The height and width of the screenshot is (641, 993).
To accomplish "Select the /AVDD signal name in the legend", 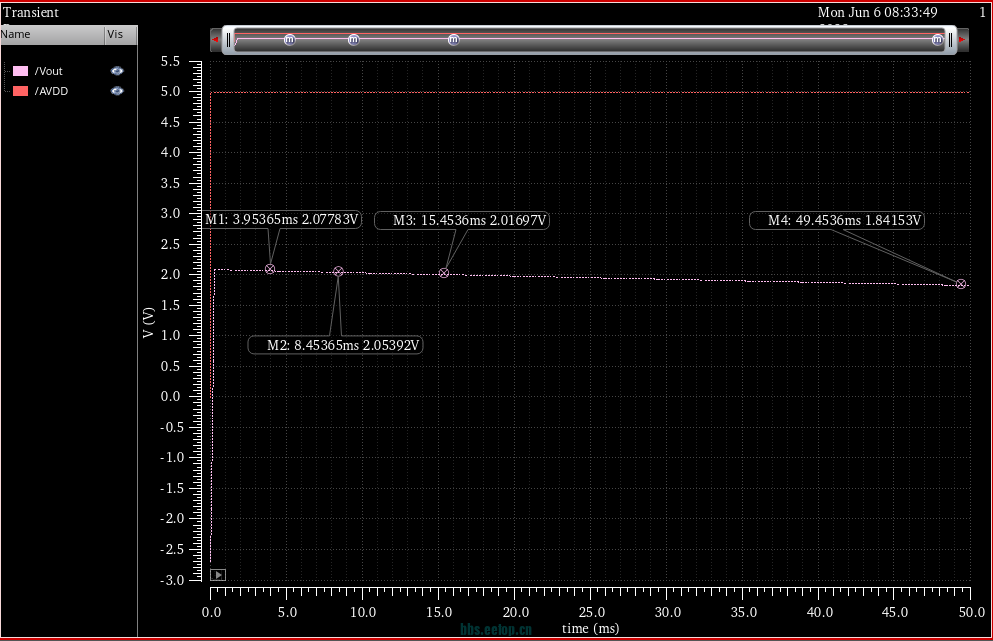I will (51, 91).
